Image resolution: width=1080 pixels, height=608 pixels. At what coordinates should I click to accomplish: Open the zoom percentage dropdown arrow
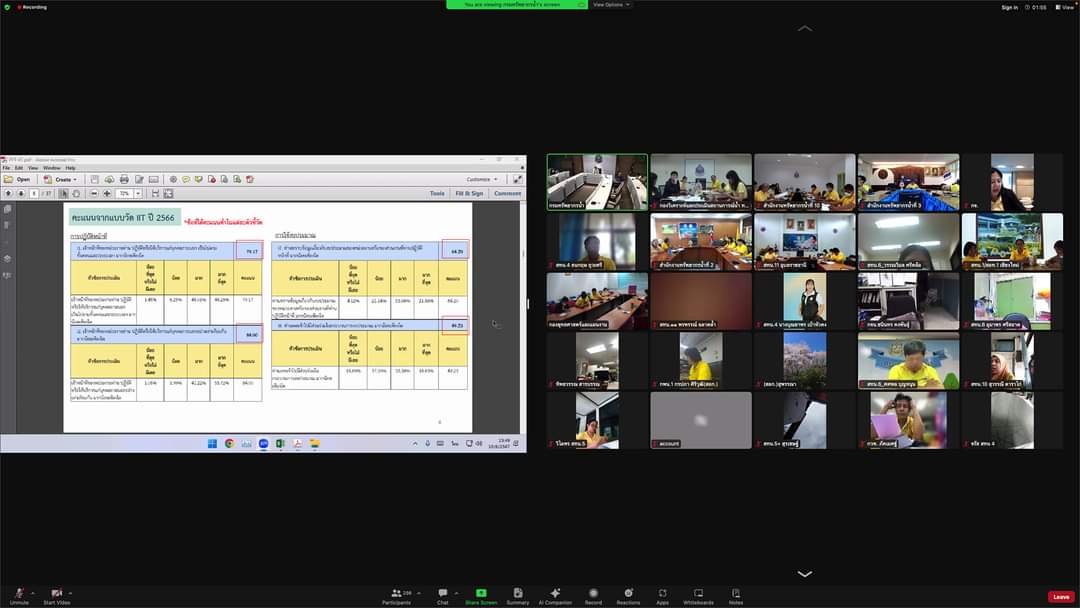[138, 194]
